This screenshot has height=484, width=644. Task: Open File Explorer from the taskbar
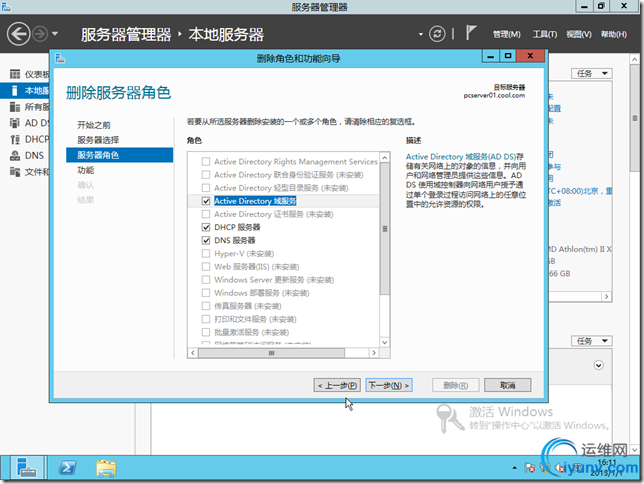click(x=106, y=468)
